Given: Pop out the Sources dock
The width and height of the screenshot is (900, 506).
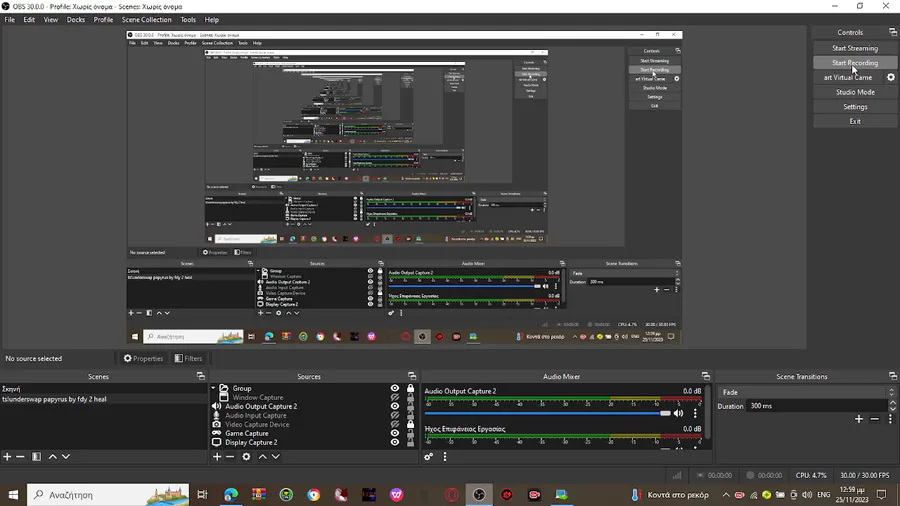Looking at the screenshot, I should click(x=412, y=376).
